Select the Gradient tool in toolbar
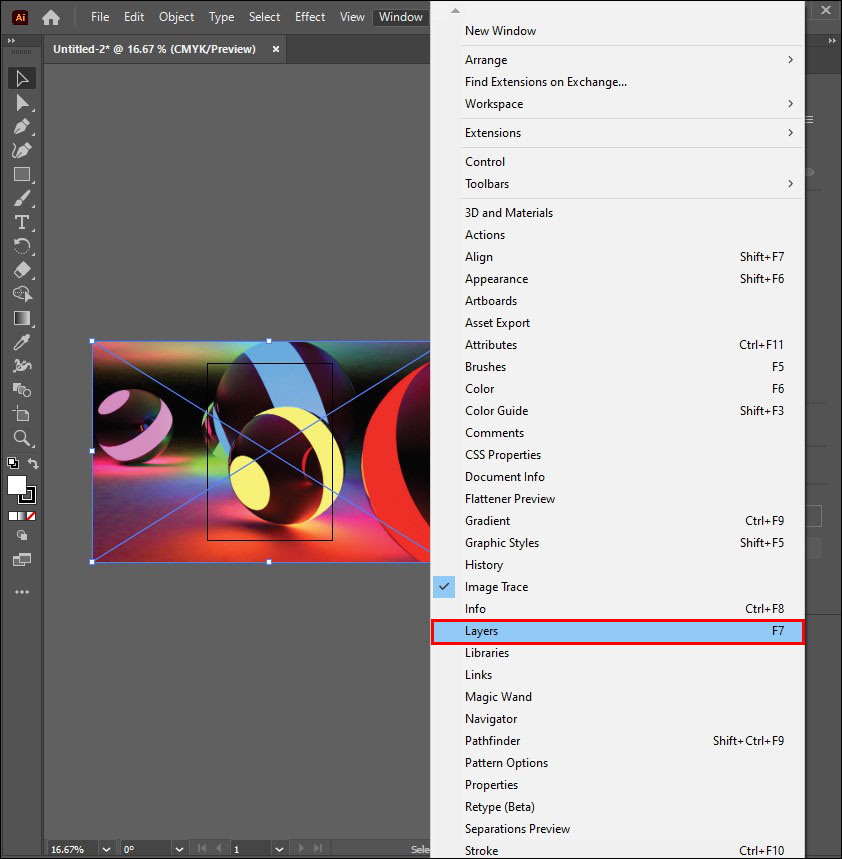Viewport: 842px width, 859px height. 21,318
